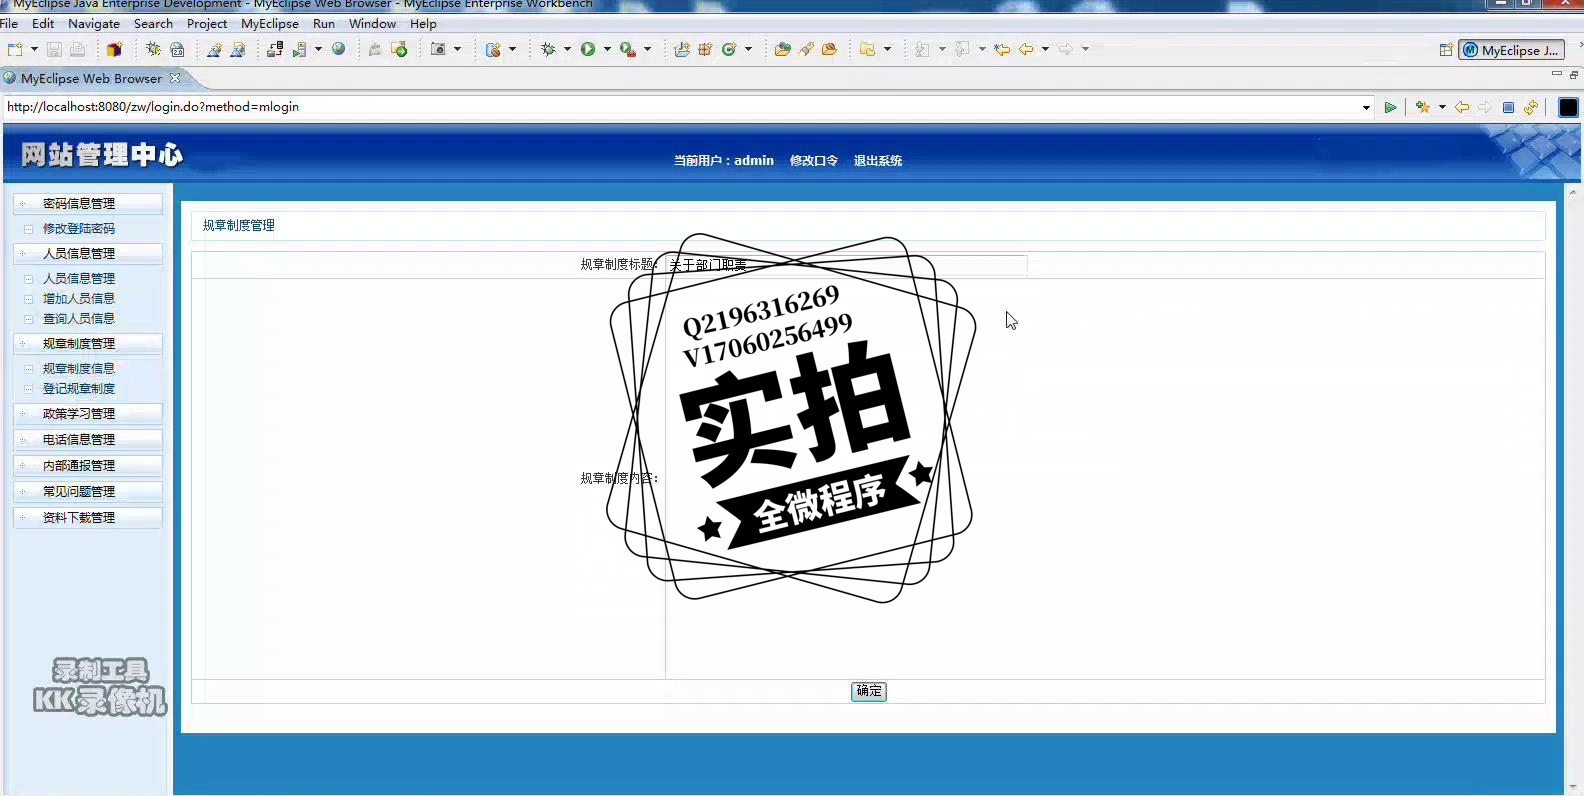
Task: Open 规章制度信息 in the sidebar
Action: (79, 369)
